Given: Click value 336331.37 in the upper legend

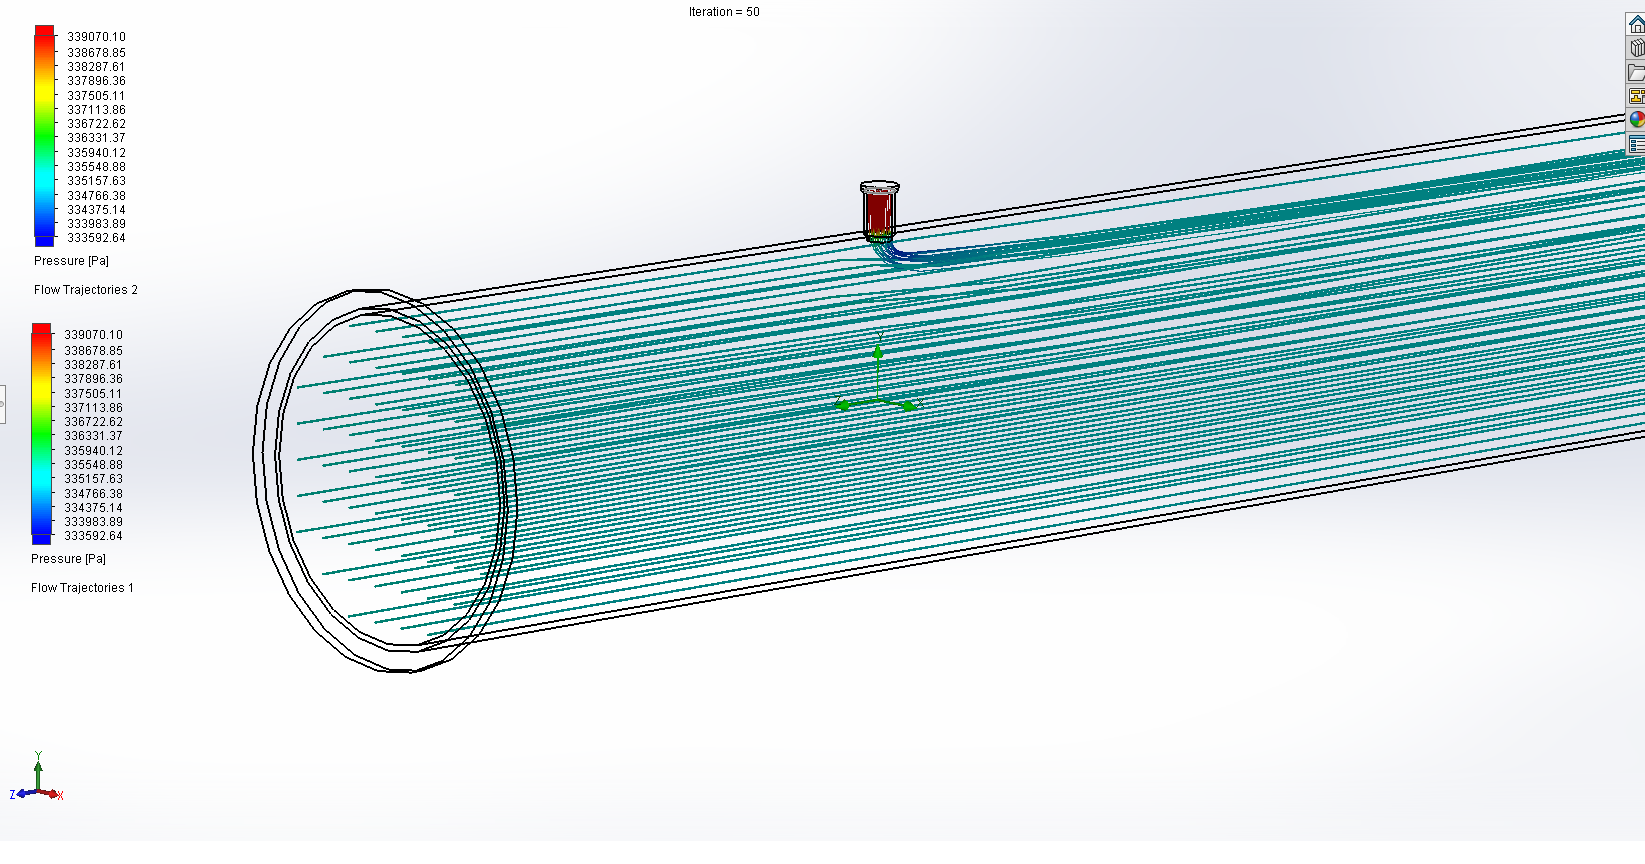Looking at the screenshot, I should pyautogui.click(x=96, y=138).
